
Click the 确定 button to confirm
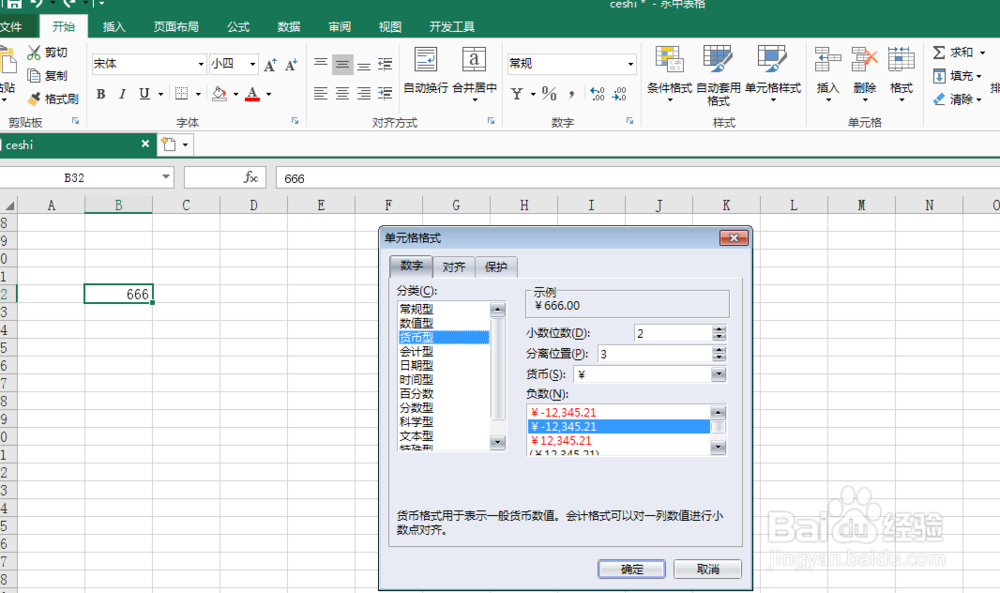(x=631, y=568)
